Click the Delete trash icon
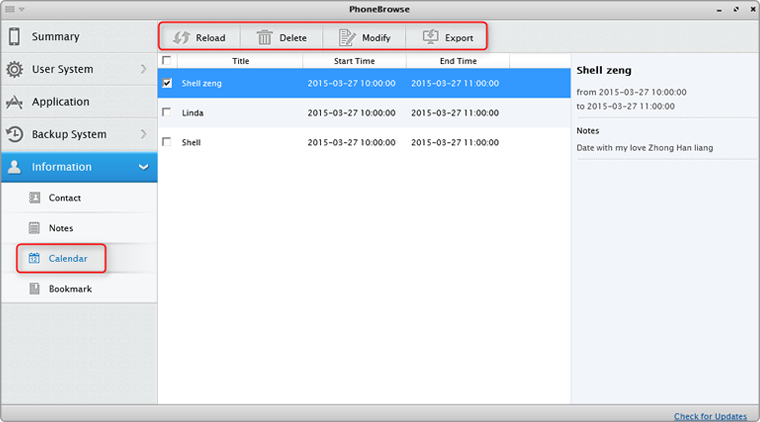This screenshot has height=422, width=760. 265,38
